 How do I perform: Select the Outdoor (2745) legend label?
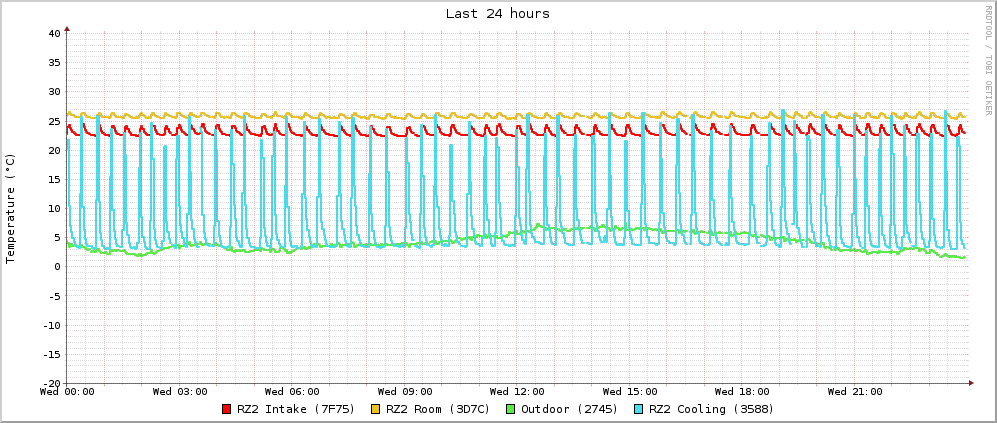pos(570,409)
